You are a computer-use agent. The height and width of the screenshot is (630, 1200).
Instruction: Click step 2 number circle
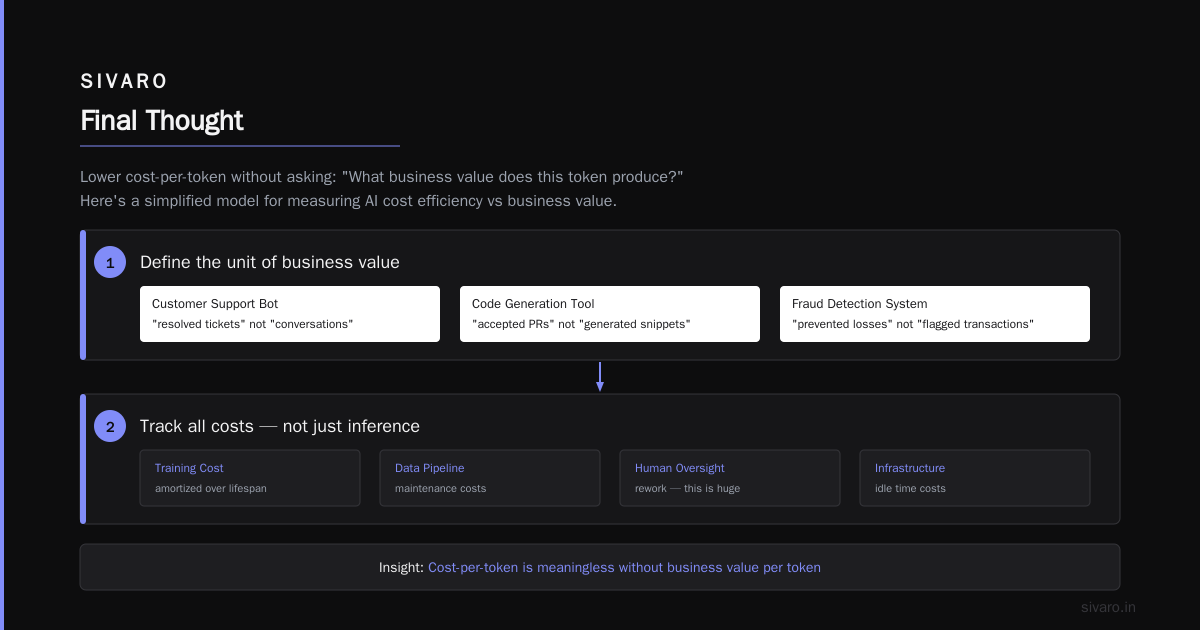pyautogui.click(x=110, y=427)
